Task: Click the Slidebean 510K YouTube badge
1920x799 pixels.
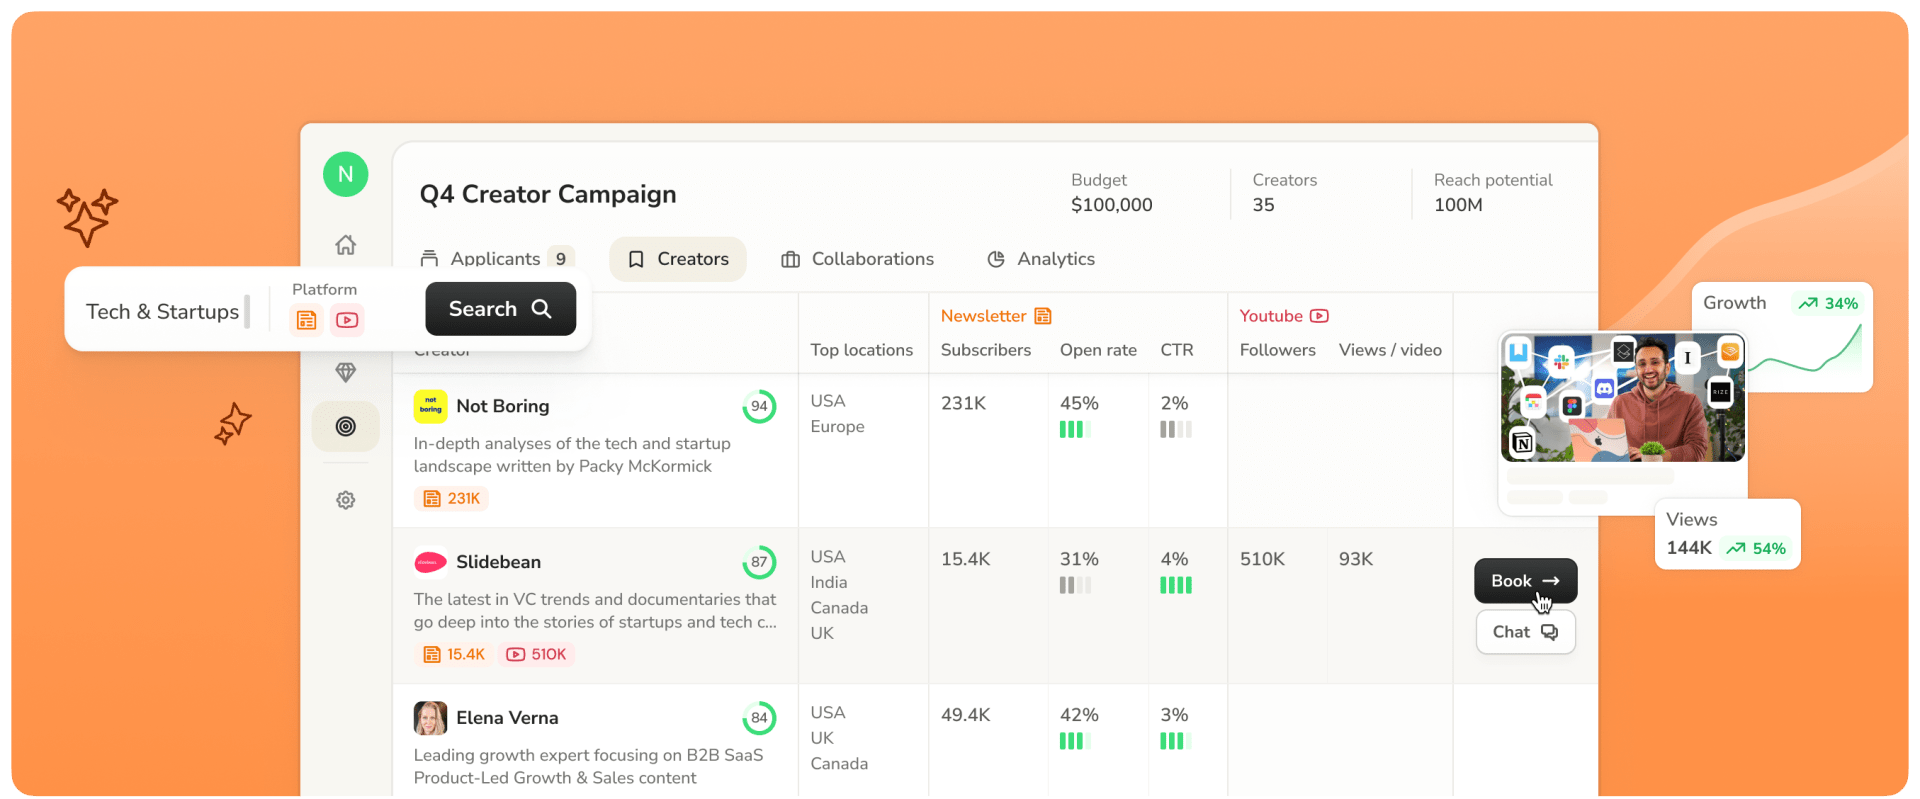Action: [536, 654]
